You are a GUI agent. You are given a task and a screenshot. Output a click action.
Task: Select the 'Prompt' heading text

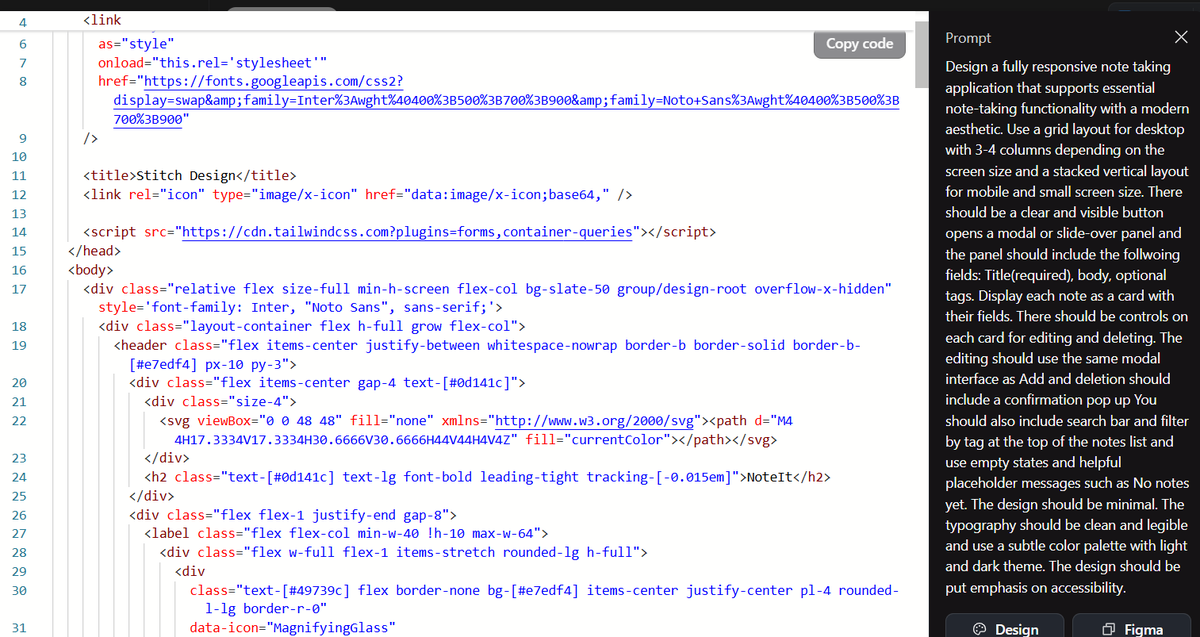(967, 38)
